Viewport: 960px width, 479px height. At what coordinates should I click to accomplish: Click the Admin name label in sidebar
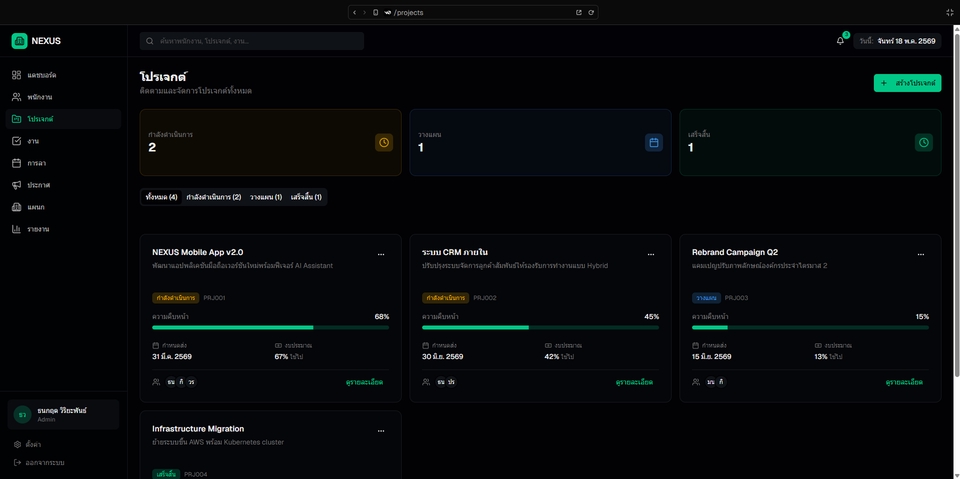click(45, 420)
